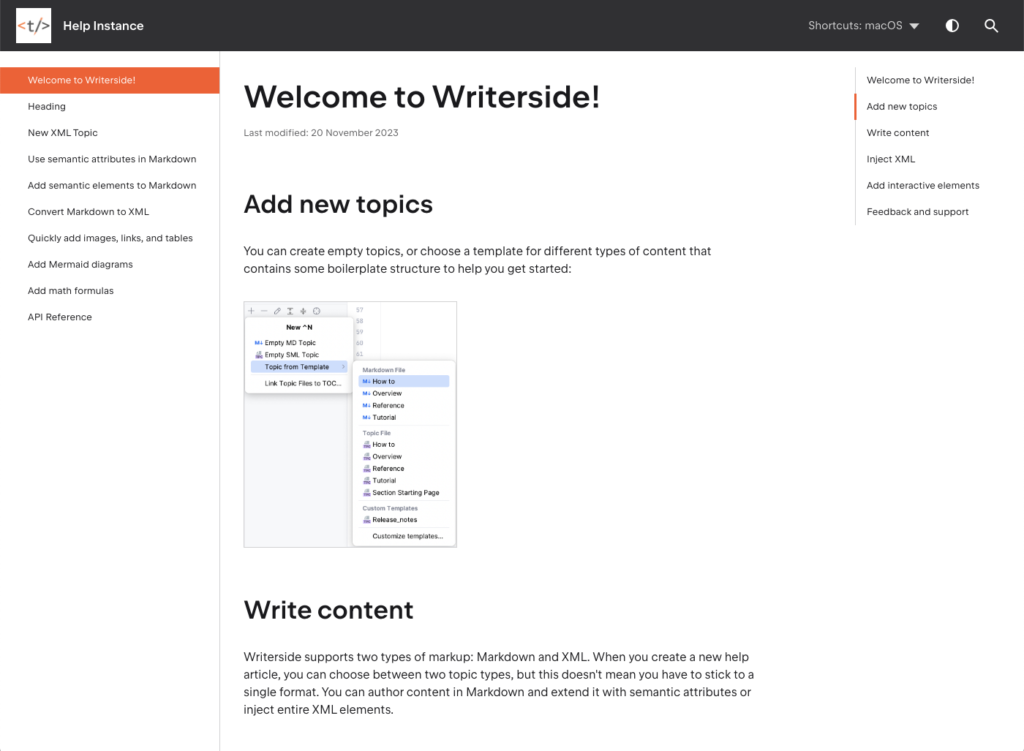Open the Heading topic in sidebar
The height and width of the screenshot is (751, 1024).
click(47, 106)
